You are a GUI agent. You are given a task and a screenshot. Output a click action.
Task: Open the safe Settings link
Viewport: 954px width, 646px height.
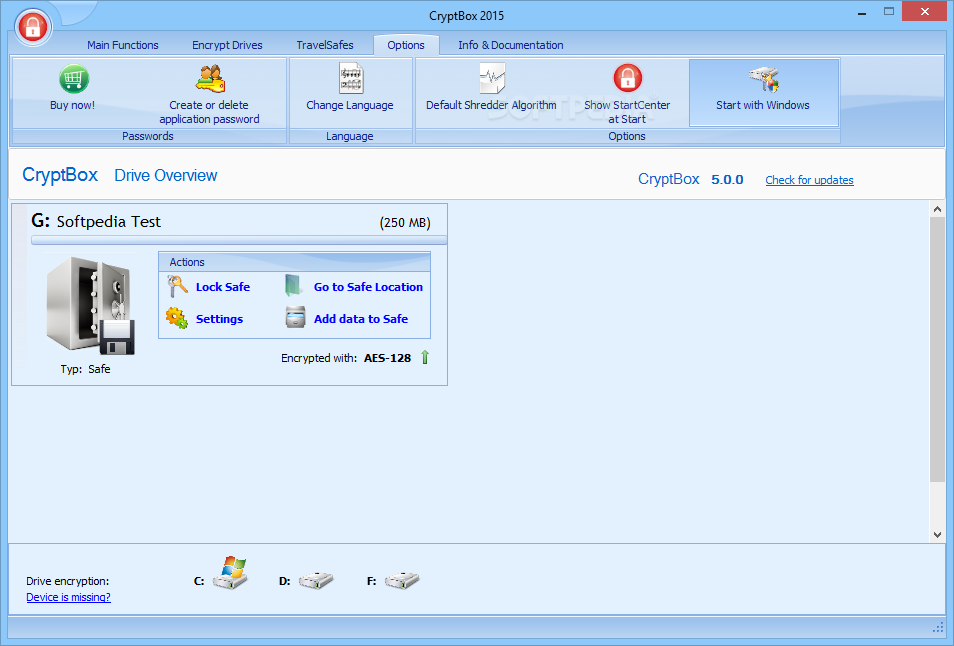point(219,319)
